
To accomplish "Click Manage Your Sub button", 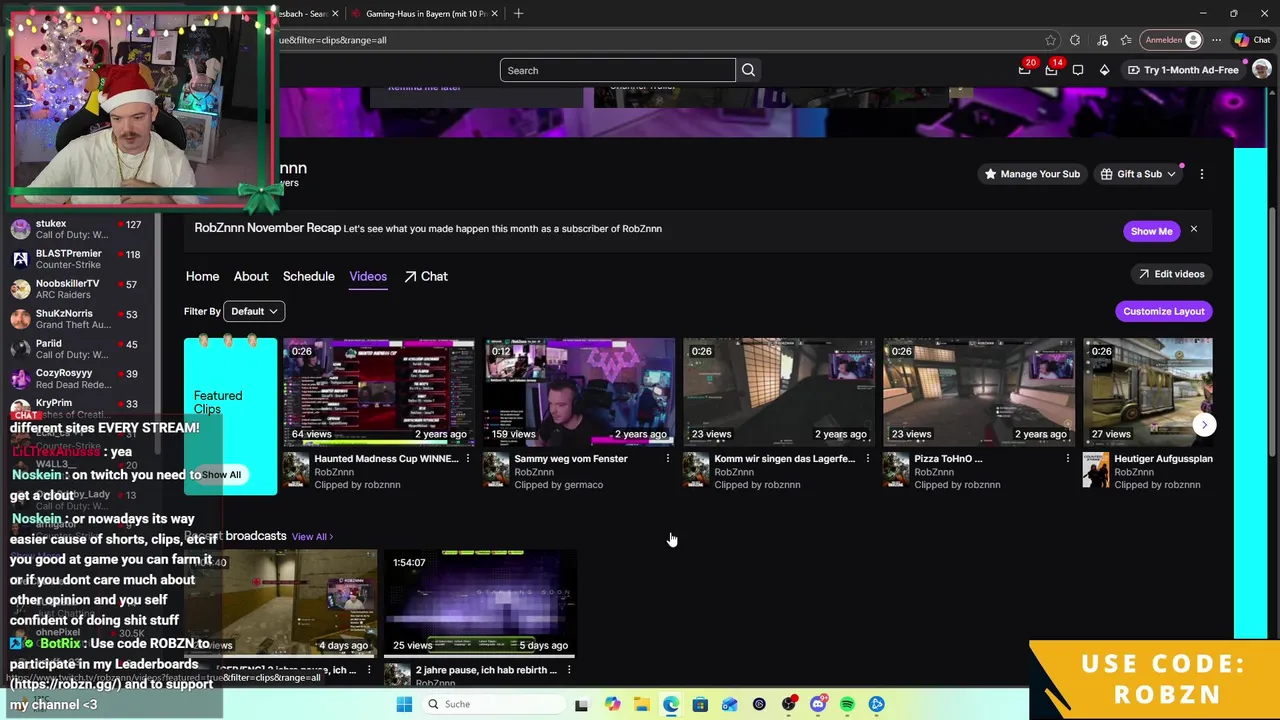I will coord(1033,174).
